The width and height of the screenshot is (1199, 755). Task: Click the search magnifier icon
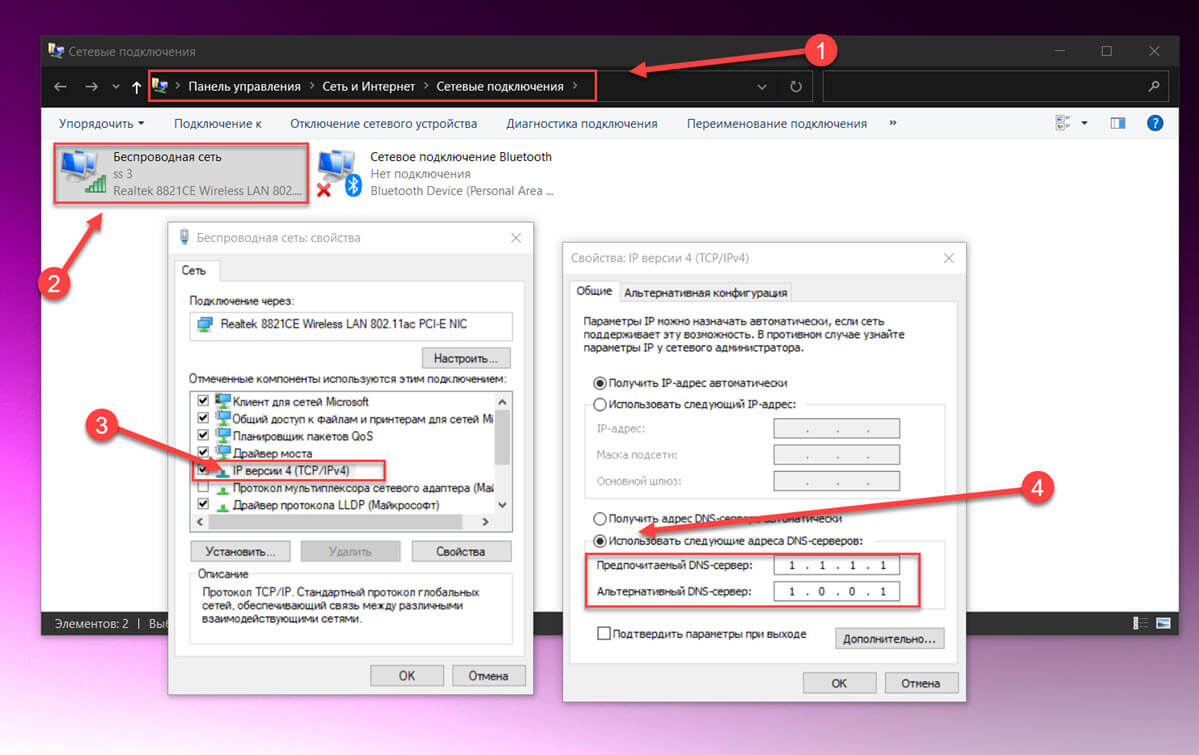tap(1154, 86)
